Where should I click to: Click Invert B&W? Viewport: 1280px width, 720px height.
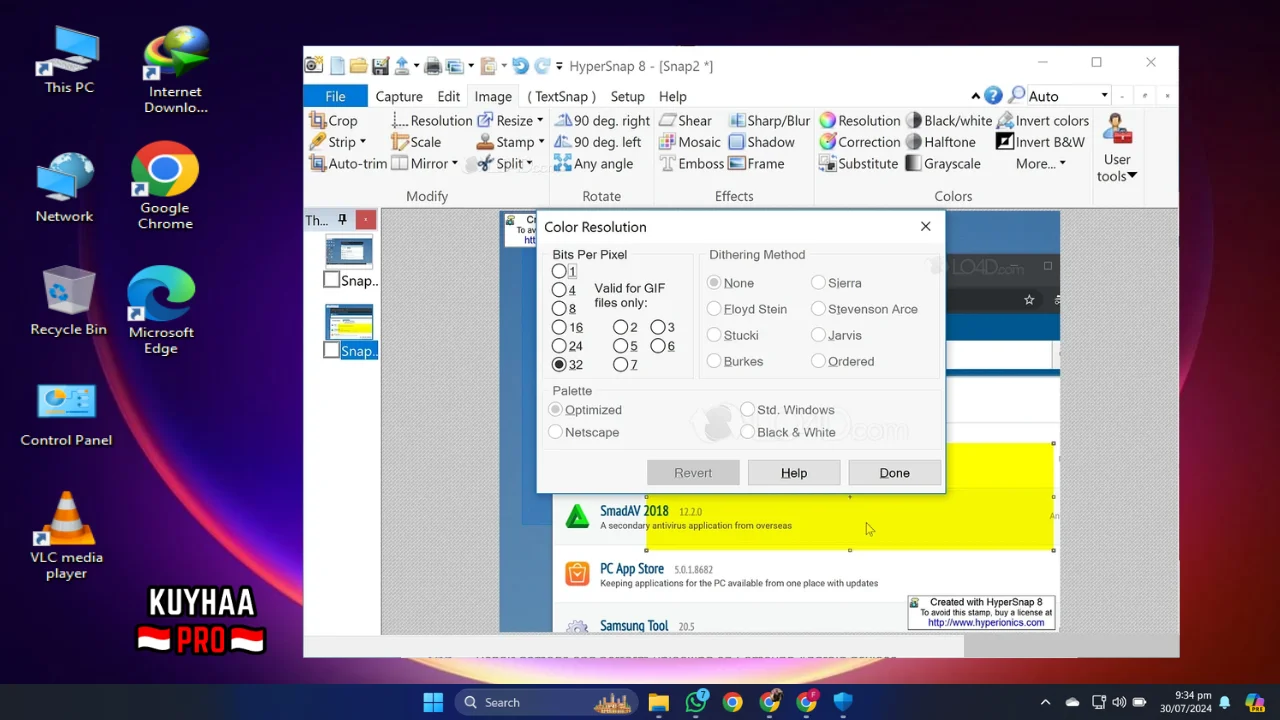coord(1040,142)
